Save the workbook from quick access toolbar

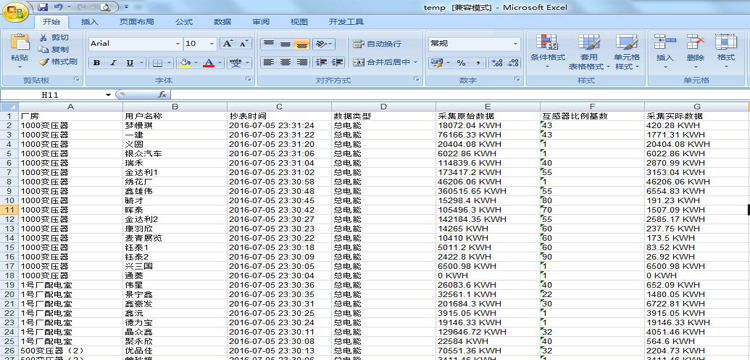point(42,7)
